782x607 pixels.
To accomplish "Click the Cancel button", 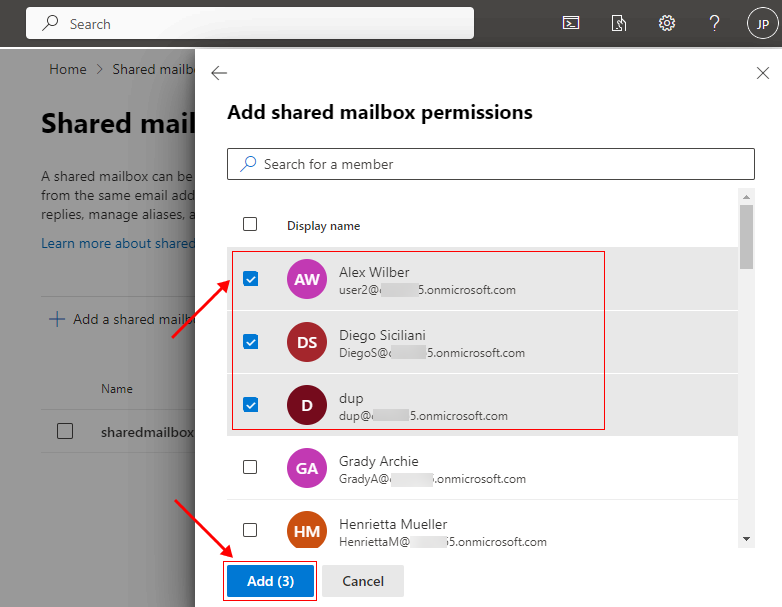I will tap(363, 581).
